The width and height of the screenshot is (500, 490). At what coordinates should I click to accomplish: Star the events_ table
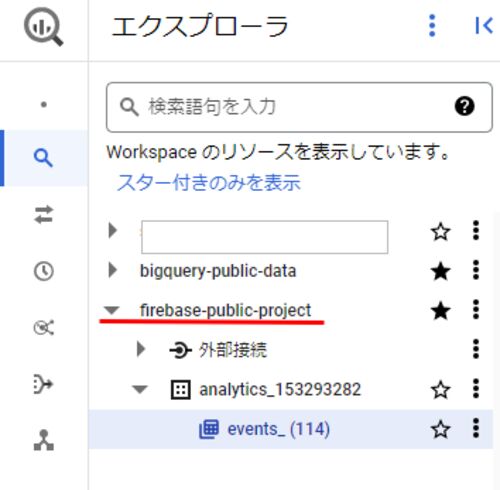[x=440, y=429]
